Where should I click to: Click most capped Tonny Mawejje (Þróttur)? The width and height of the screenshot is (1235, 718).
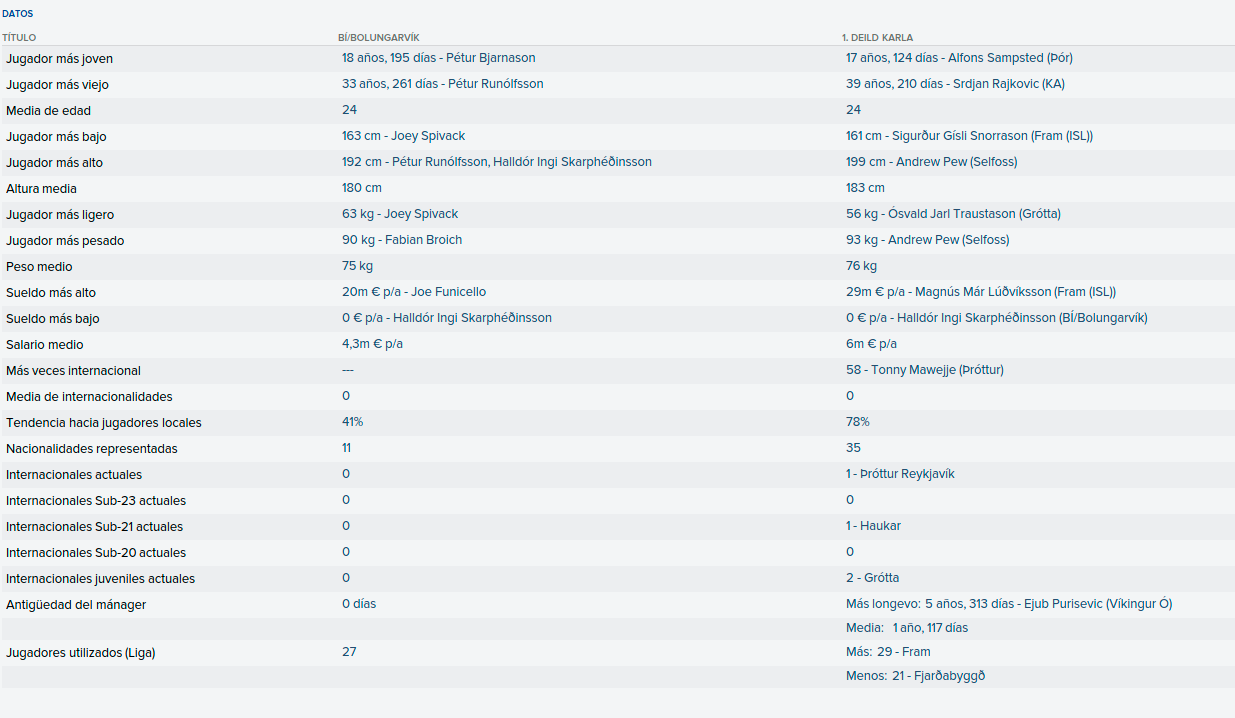[925, 370]
